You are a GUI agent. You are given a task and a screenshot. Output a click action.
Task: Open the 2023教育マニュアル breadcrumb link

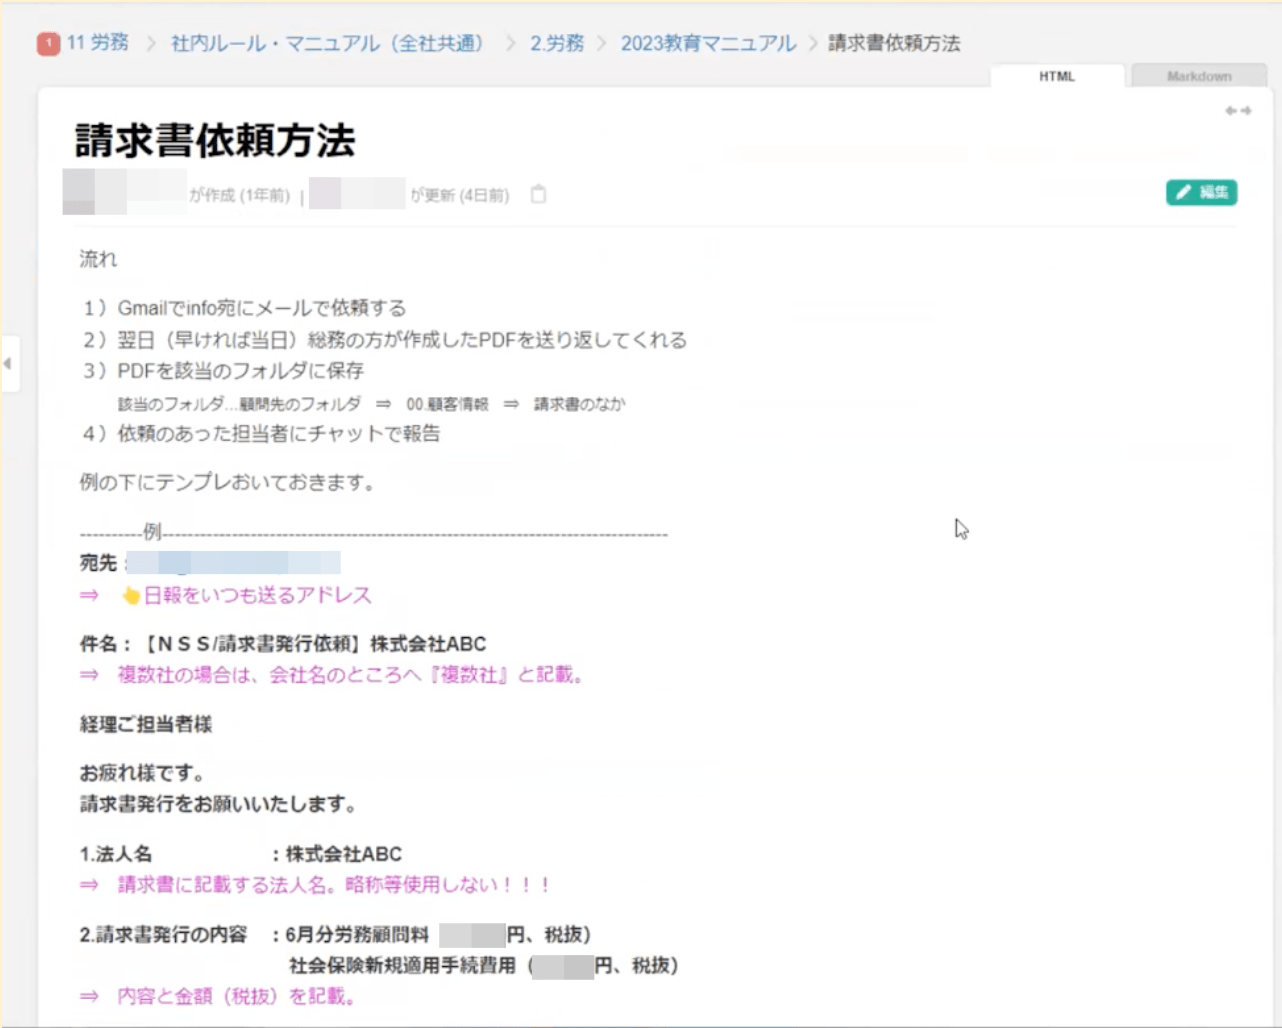point(708,43)
